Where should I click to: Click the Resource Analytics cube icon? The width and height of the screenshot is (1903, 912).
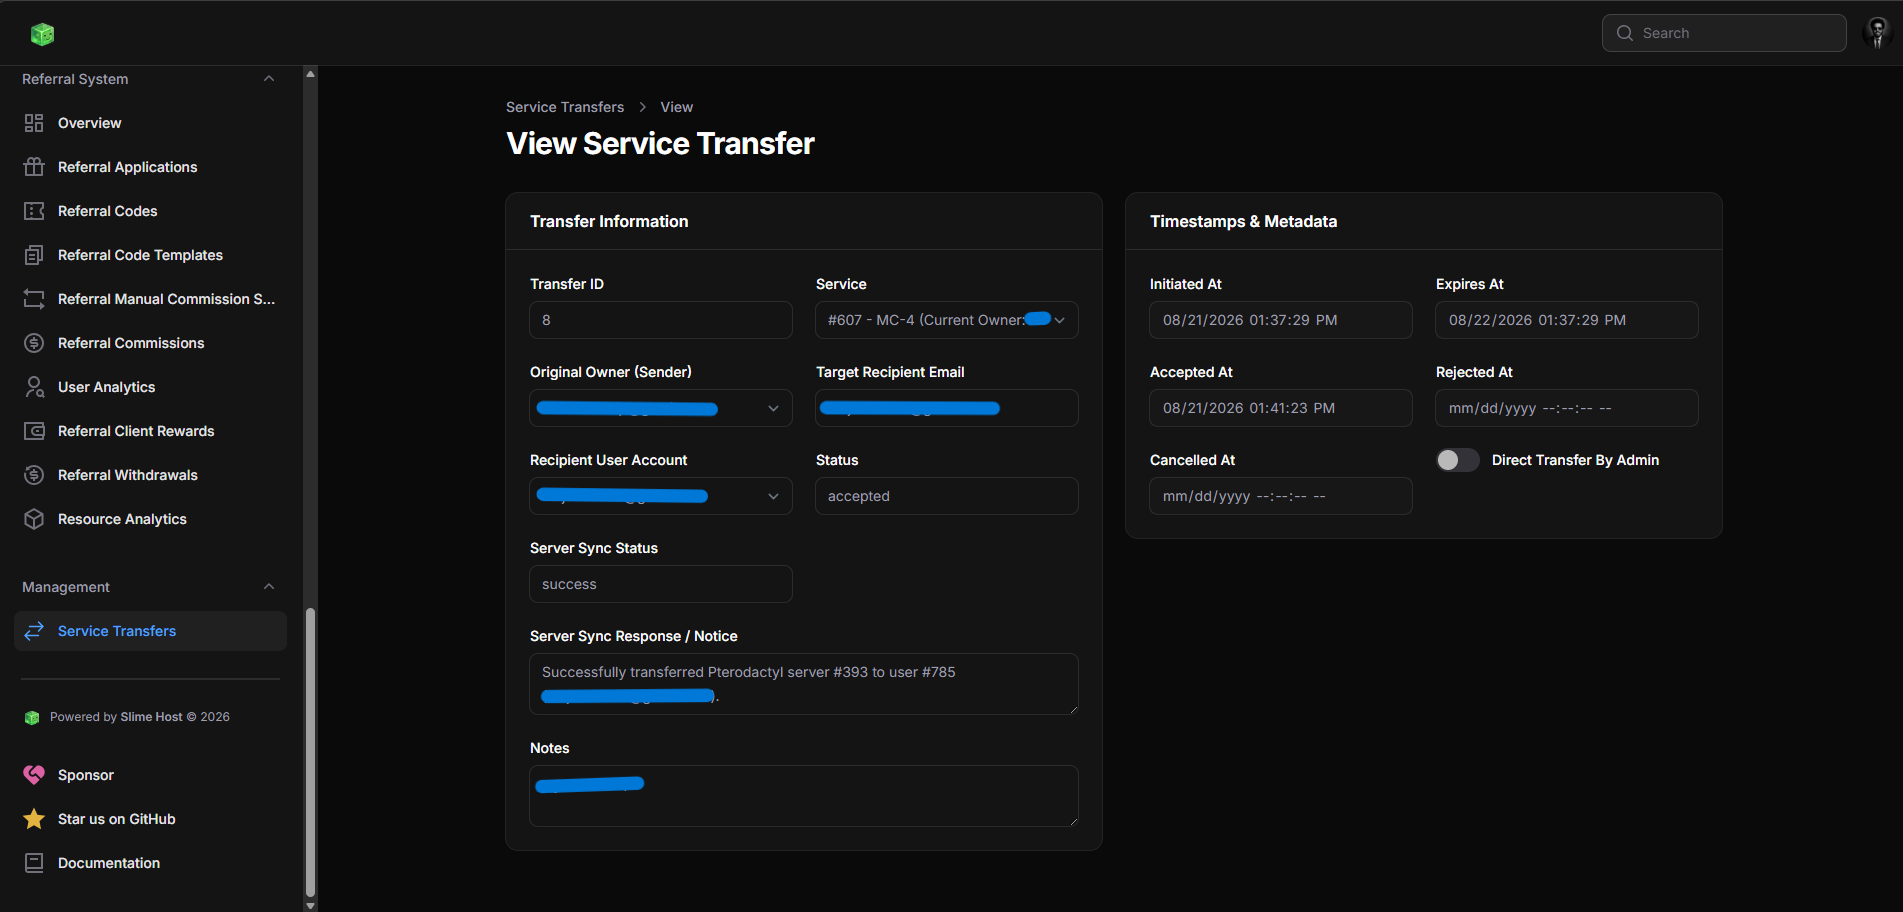click(x=34, y=519)
